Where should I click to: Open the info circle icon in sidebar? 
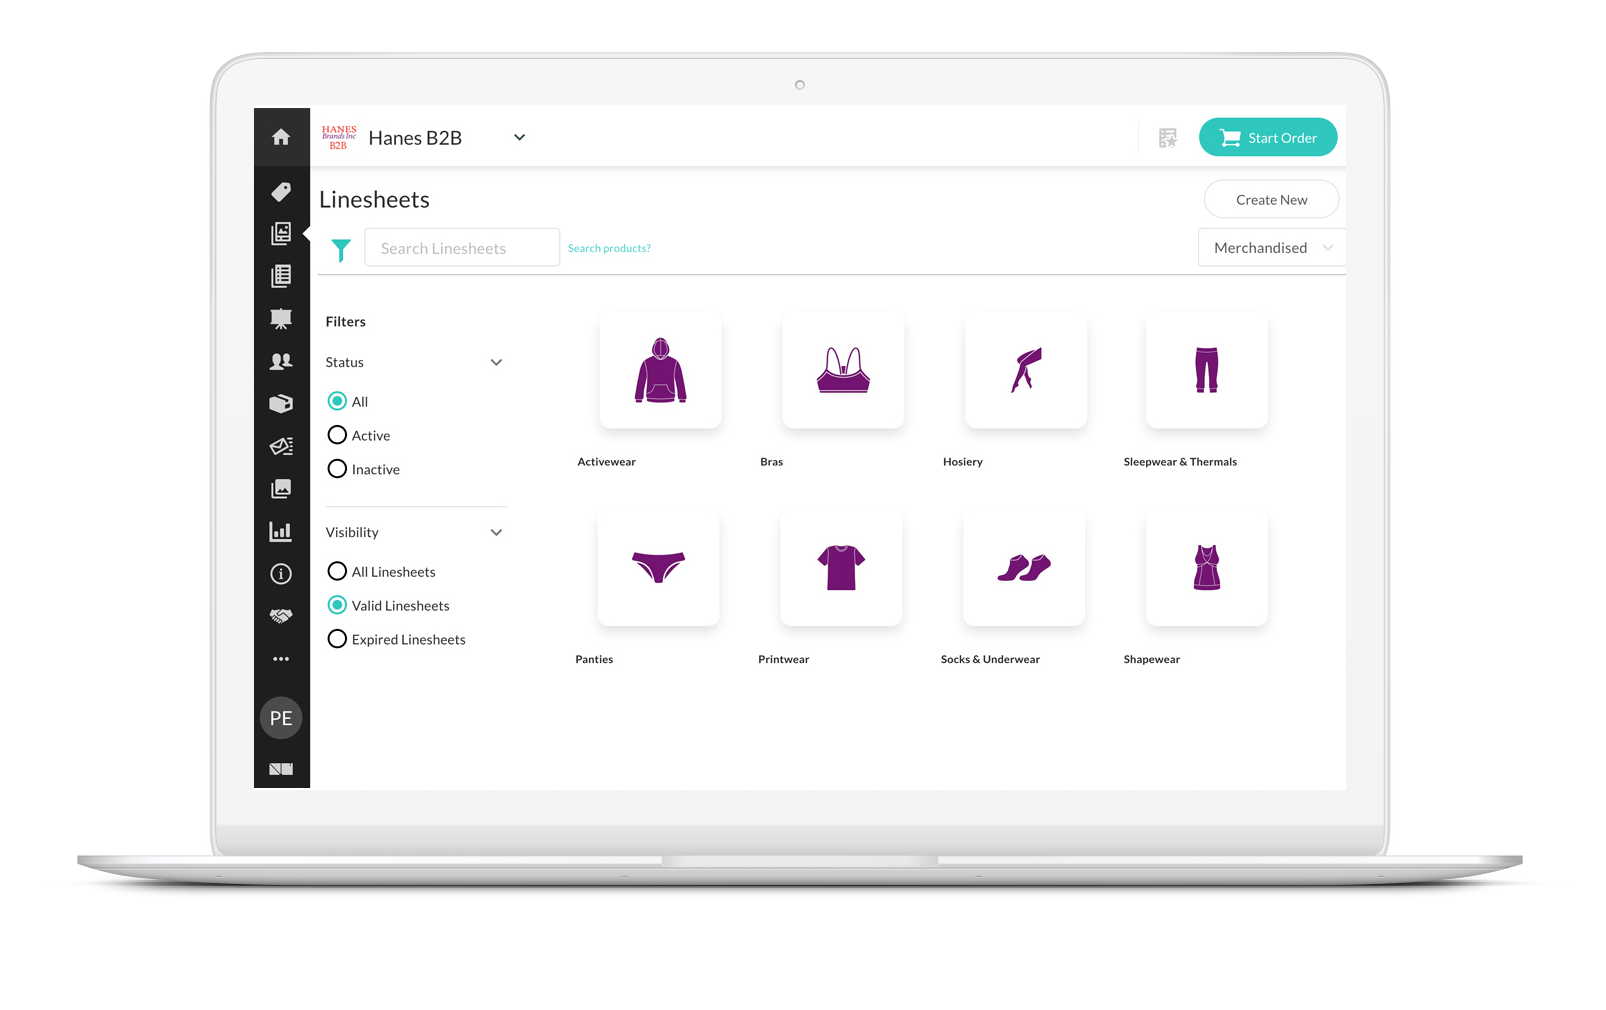pyautogui.click(x=281, y=574)
